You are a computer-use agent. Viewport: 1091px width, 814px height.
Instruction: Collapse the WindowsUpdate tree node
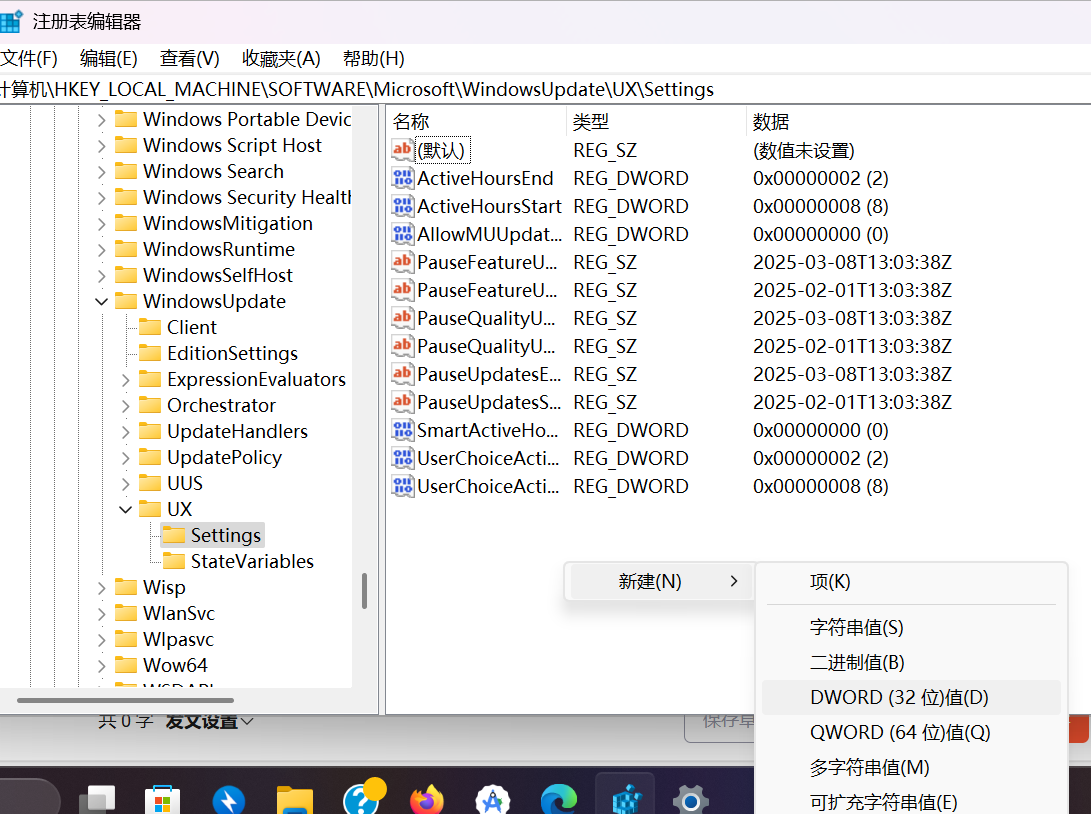tap(102, 301)
